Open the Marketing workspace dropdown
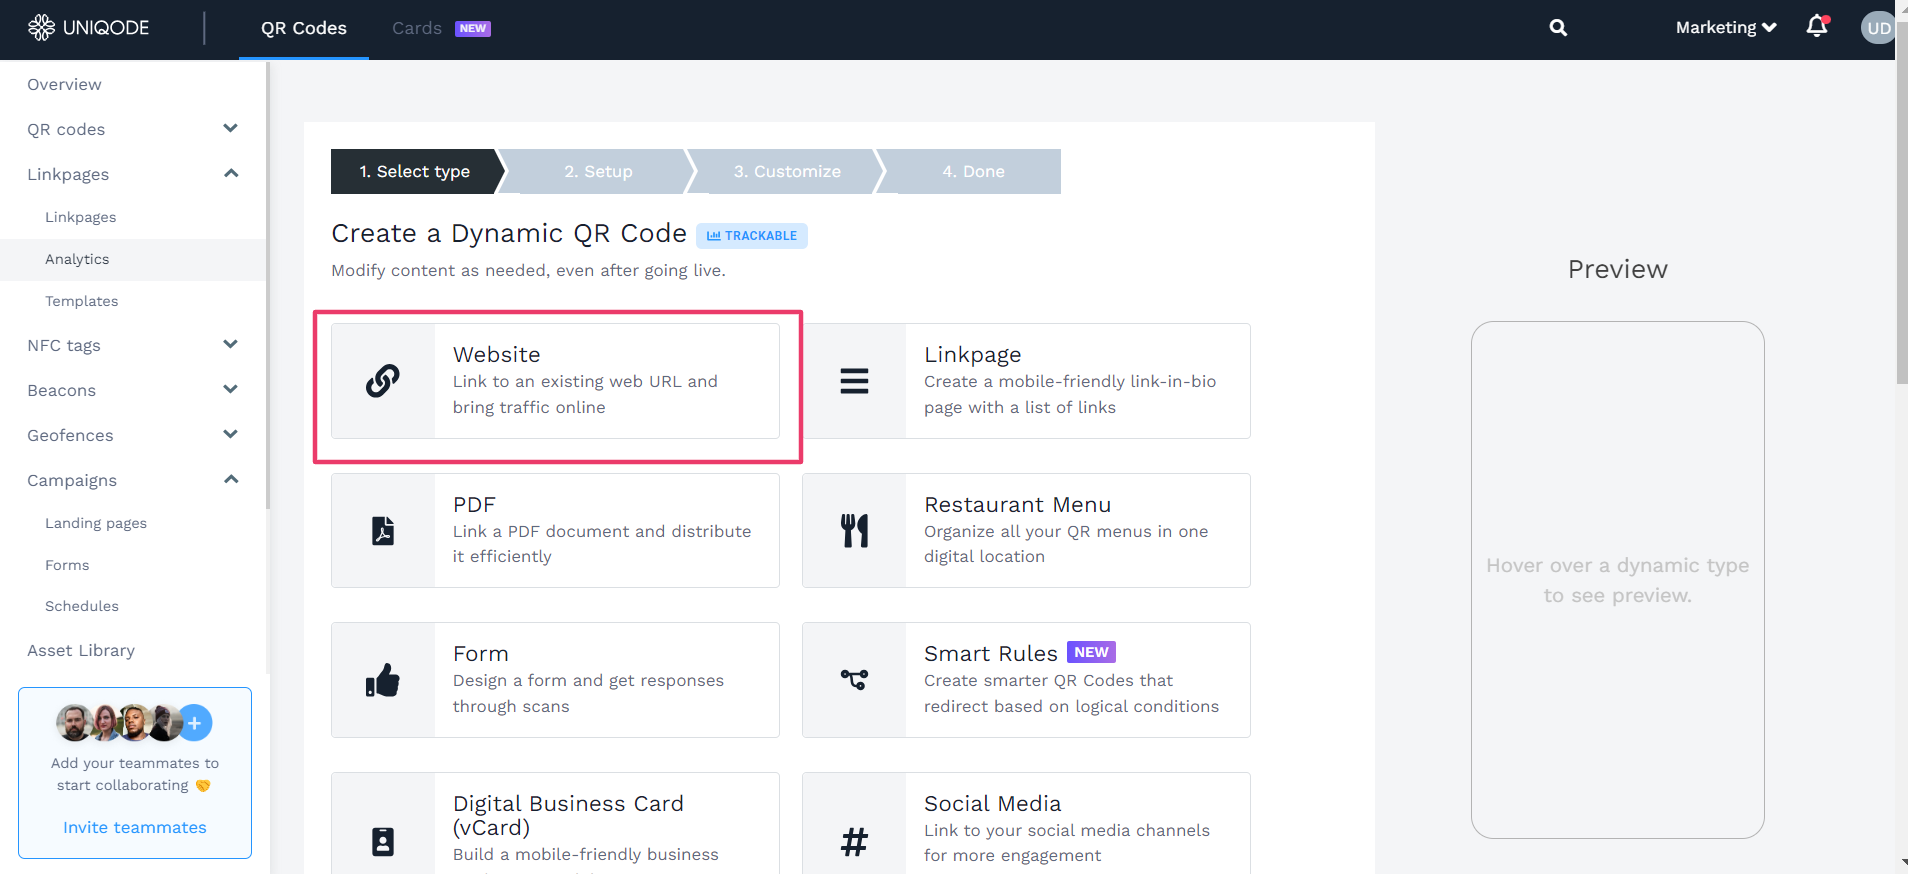1908x874 pixels. (1726, 28)
